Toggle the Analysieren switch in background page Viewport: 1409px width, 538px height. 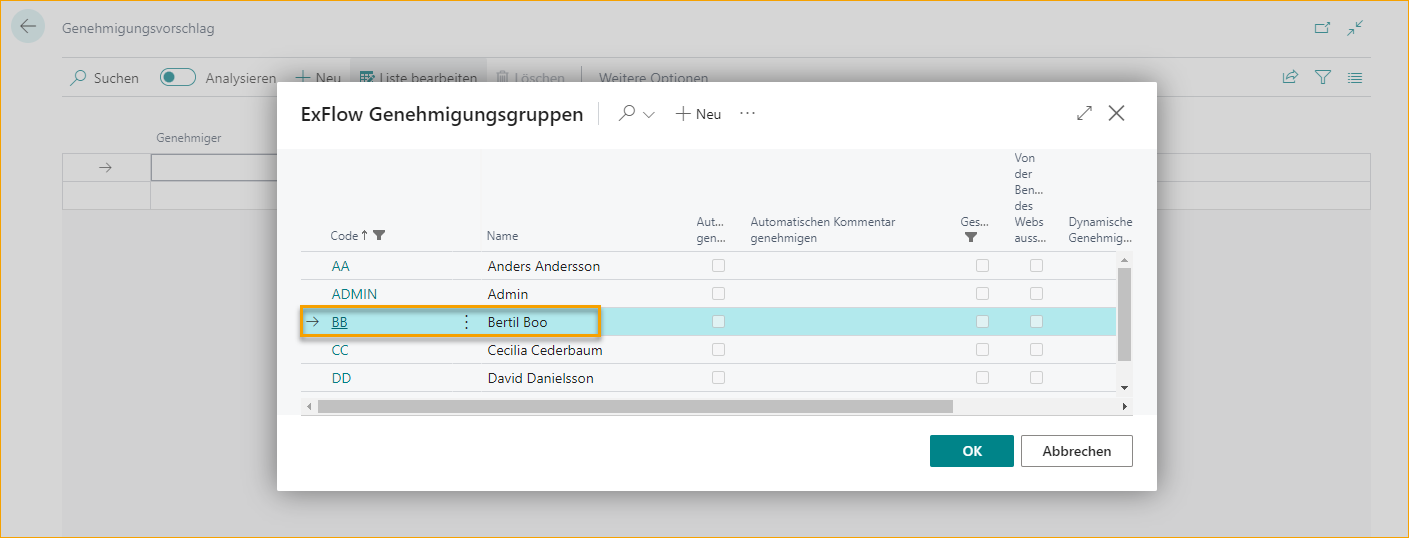pos(178,78)
